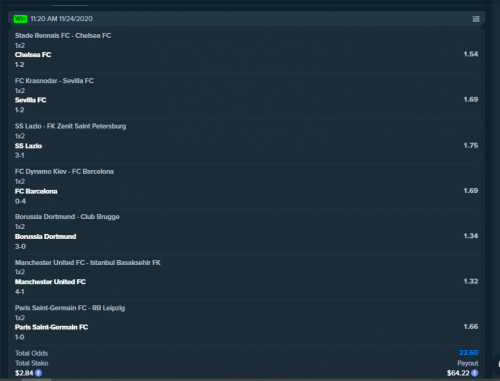Click the Payout label
This screenshot has width=500, height=381.
coord(468,363)
